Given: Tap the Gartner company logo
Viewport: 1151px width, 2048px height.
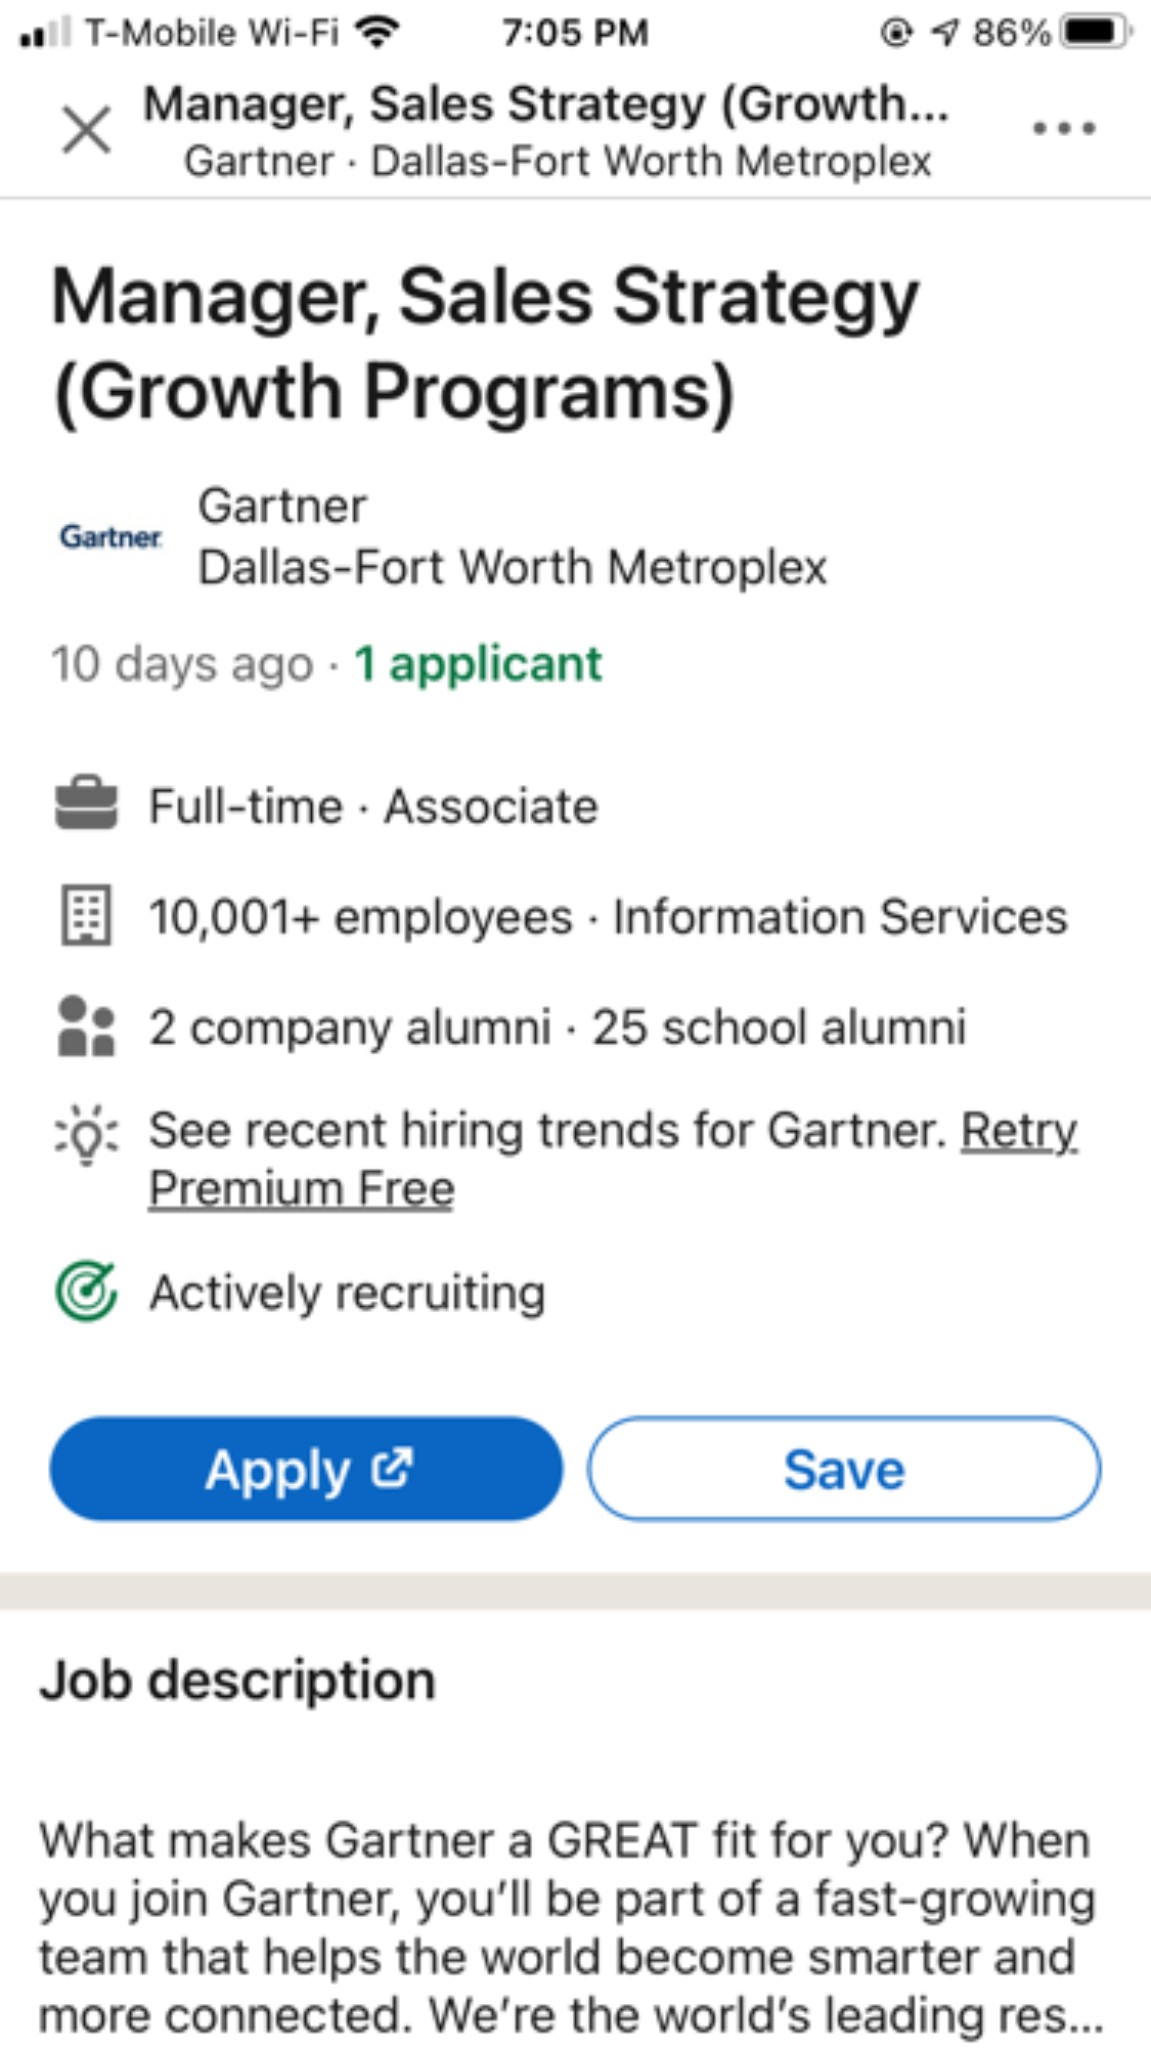Looking at the screenshot, I should [111, 537].
